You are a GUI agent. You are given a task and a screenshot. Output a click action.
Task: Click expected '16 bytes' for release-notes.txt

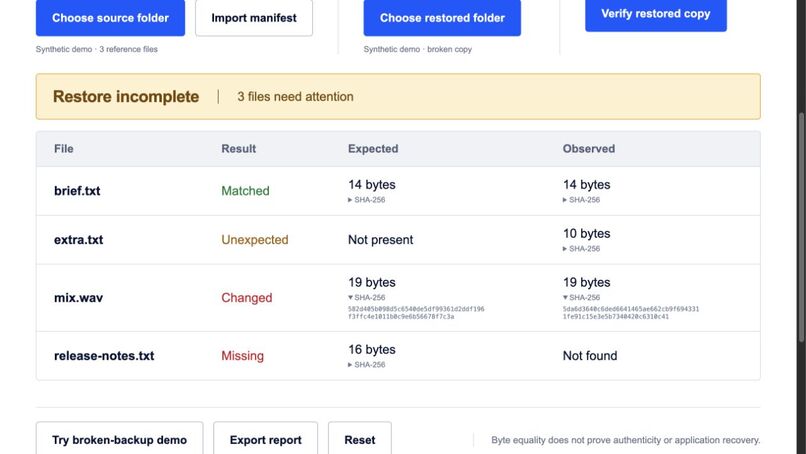(372, 350)
